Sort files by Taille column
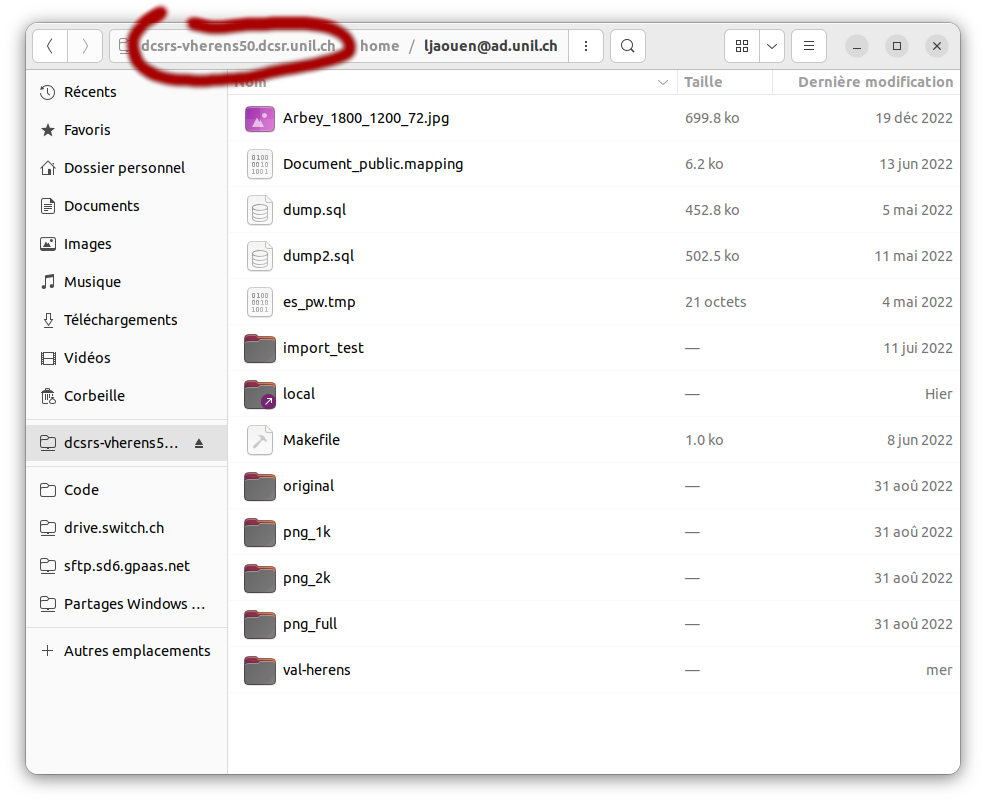Viewport: 986px width, 803px height. (704, 82)
